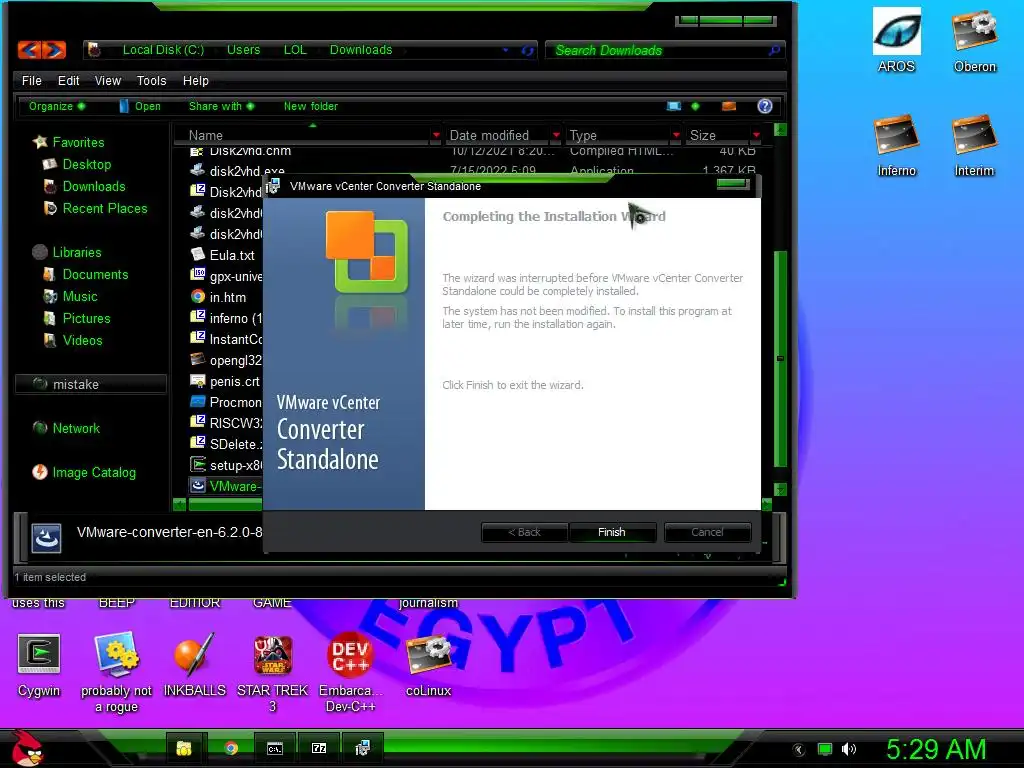
Task: Click the Users breadcrumb in address bar
Action: click(x=243, y=50)
